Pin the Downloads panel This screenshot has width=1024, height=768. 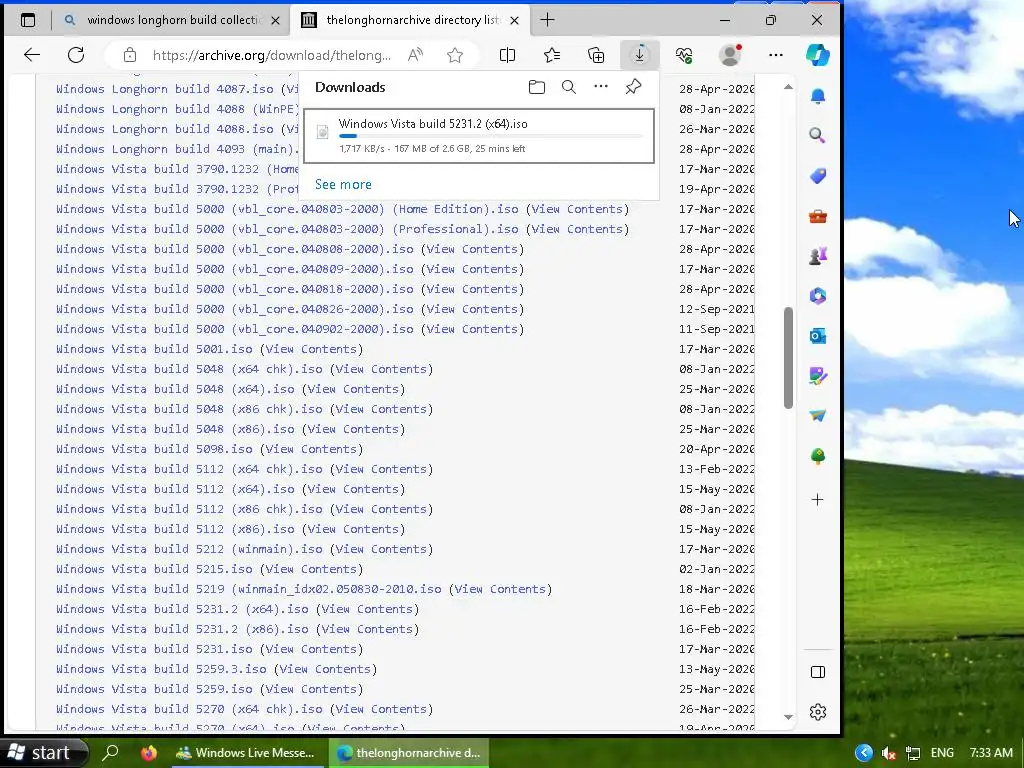[x=633, y=87]
